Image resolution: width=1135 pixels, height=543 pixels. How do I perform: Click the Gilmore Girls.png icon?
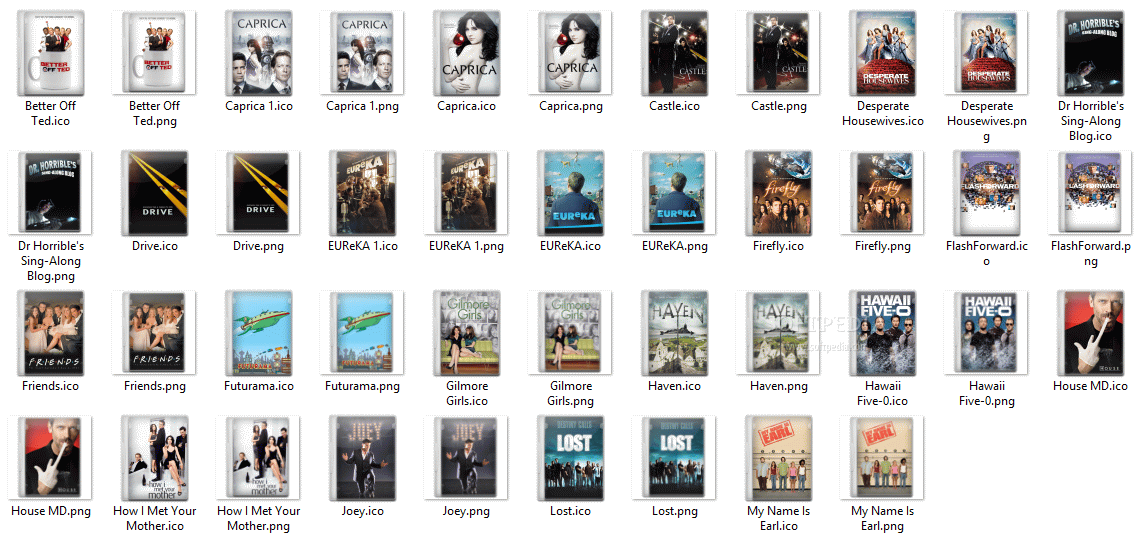coord(571,333)
